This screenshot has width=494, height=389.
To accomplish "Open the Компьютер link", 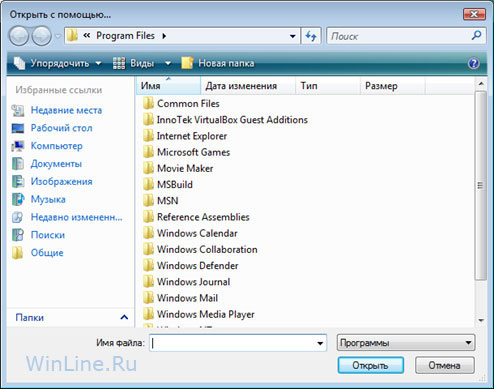I will click(x=57, y=146).
